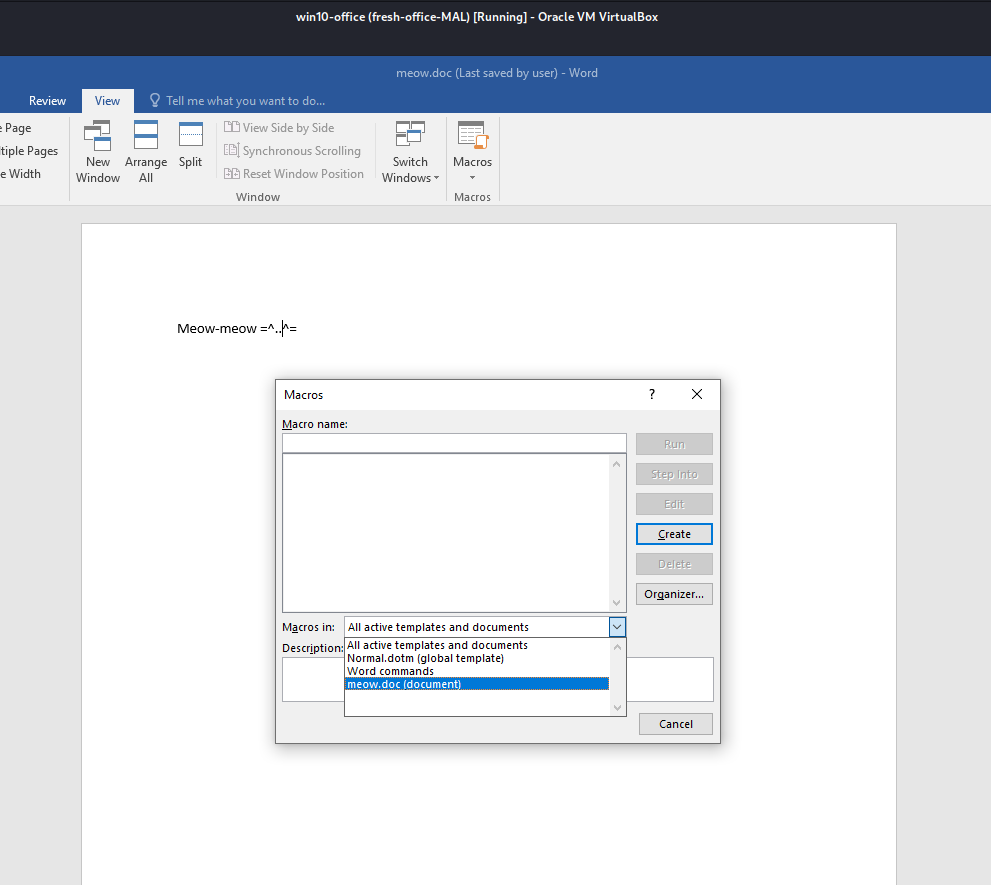Cancel the Macros dialog
991x885 pixels.
point(676,724)
